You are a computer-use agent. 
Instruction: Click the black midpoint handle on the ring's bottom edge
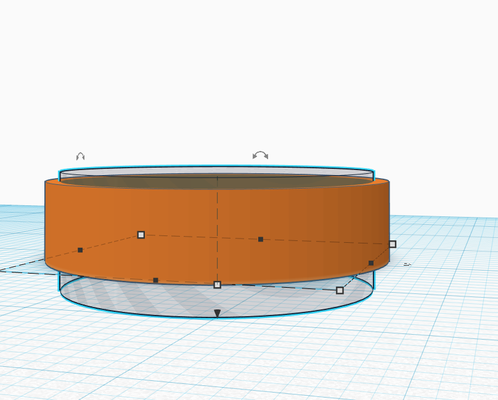pyautogui.click(x=155, y=280)
